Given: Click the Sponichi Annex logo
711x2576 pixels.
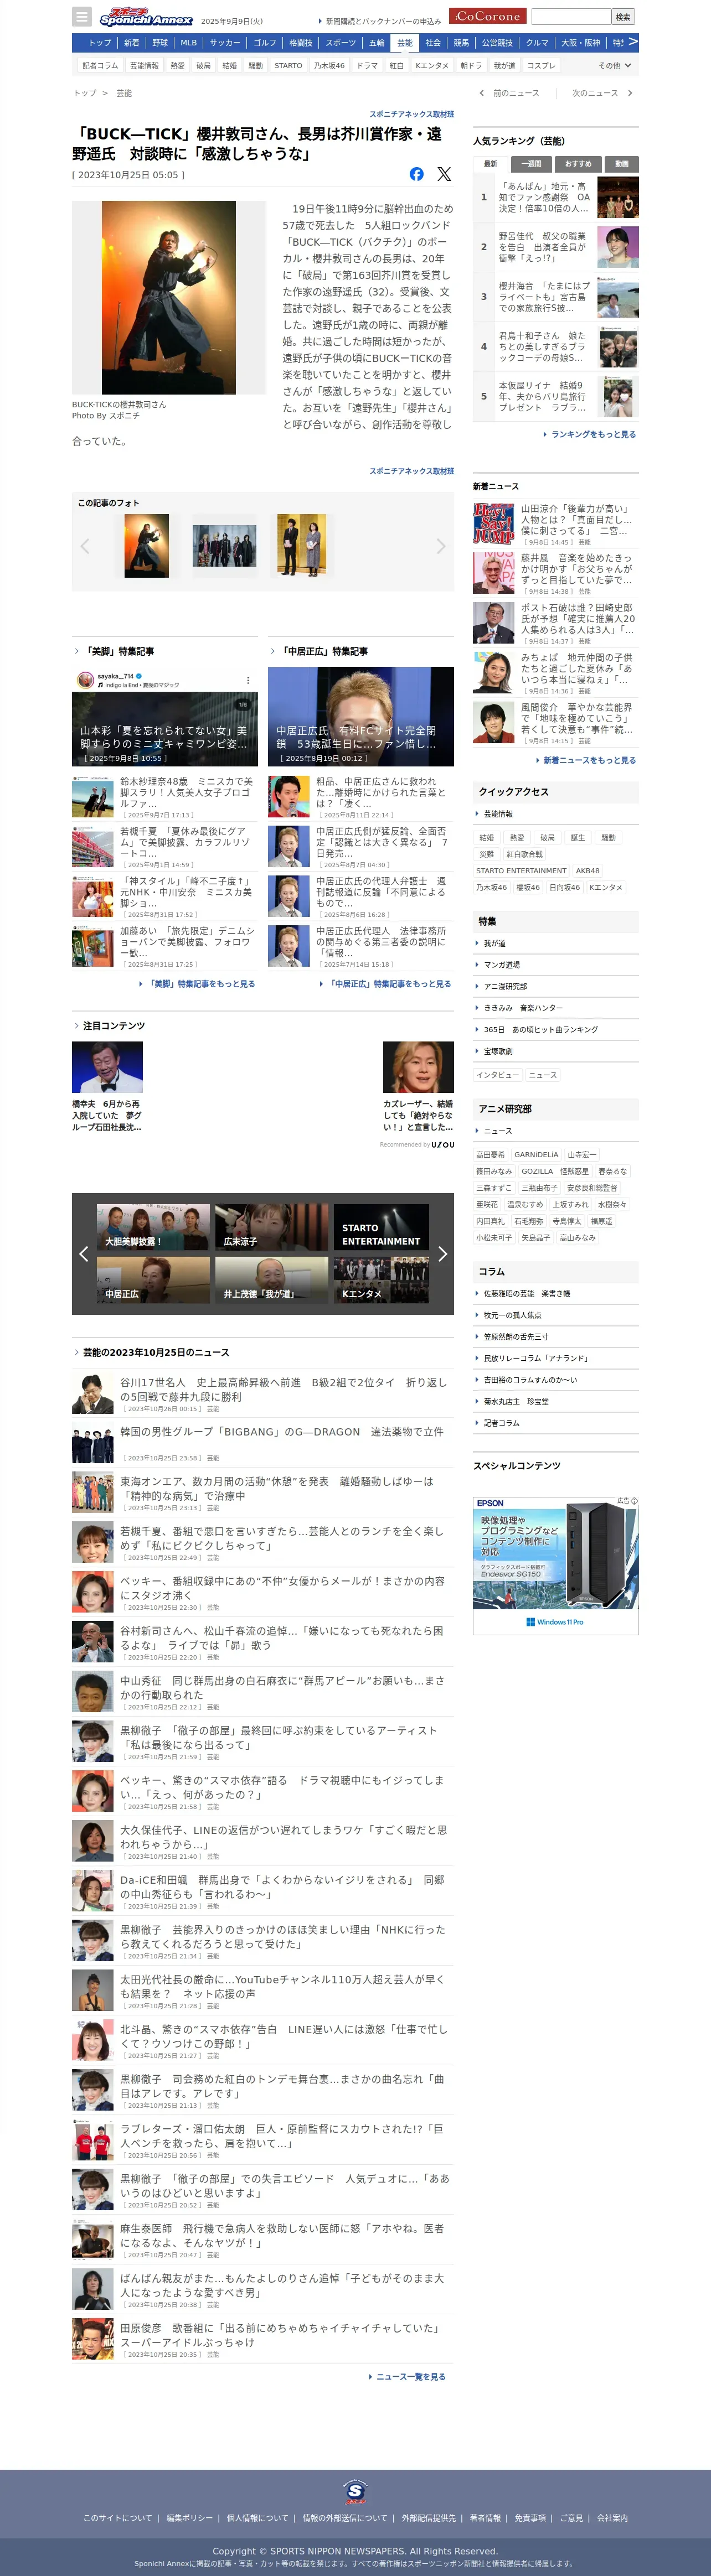Looking at the screenshot, I should pos(146,17).
